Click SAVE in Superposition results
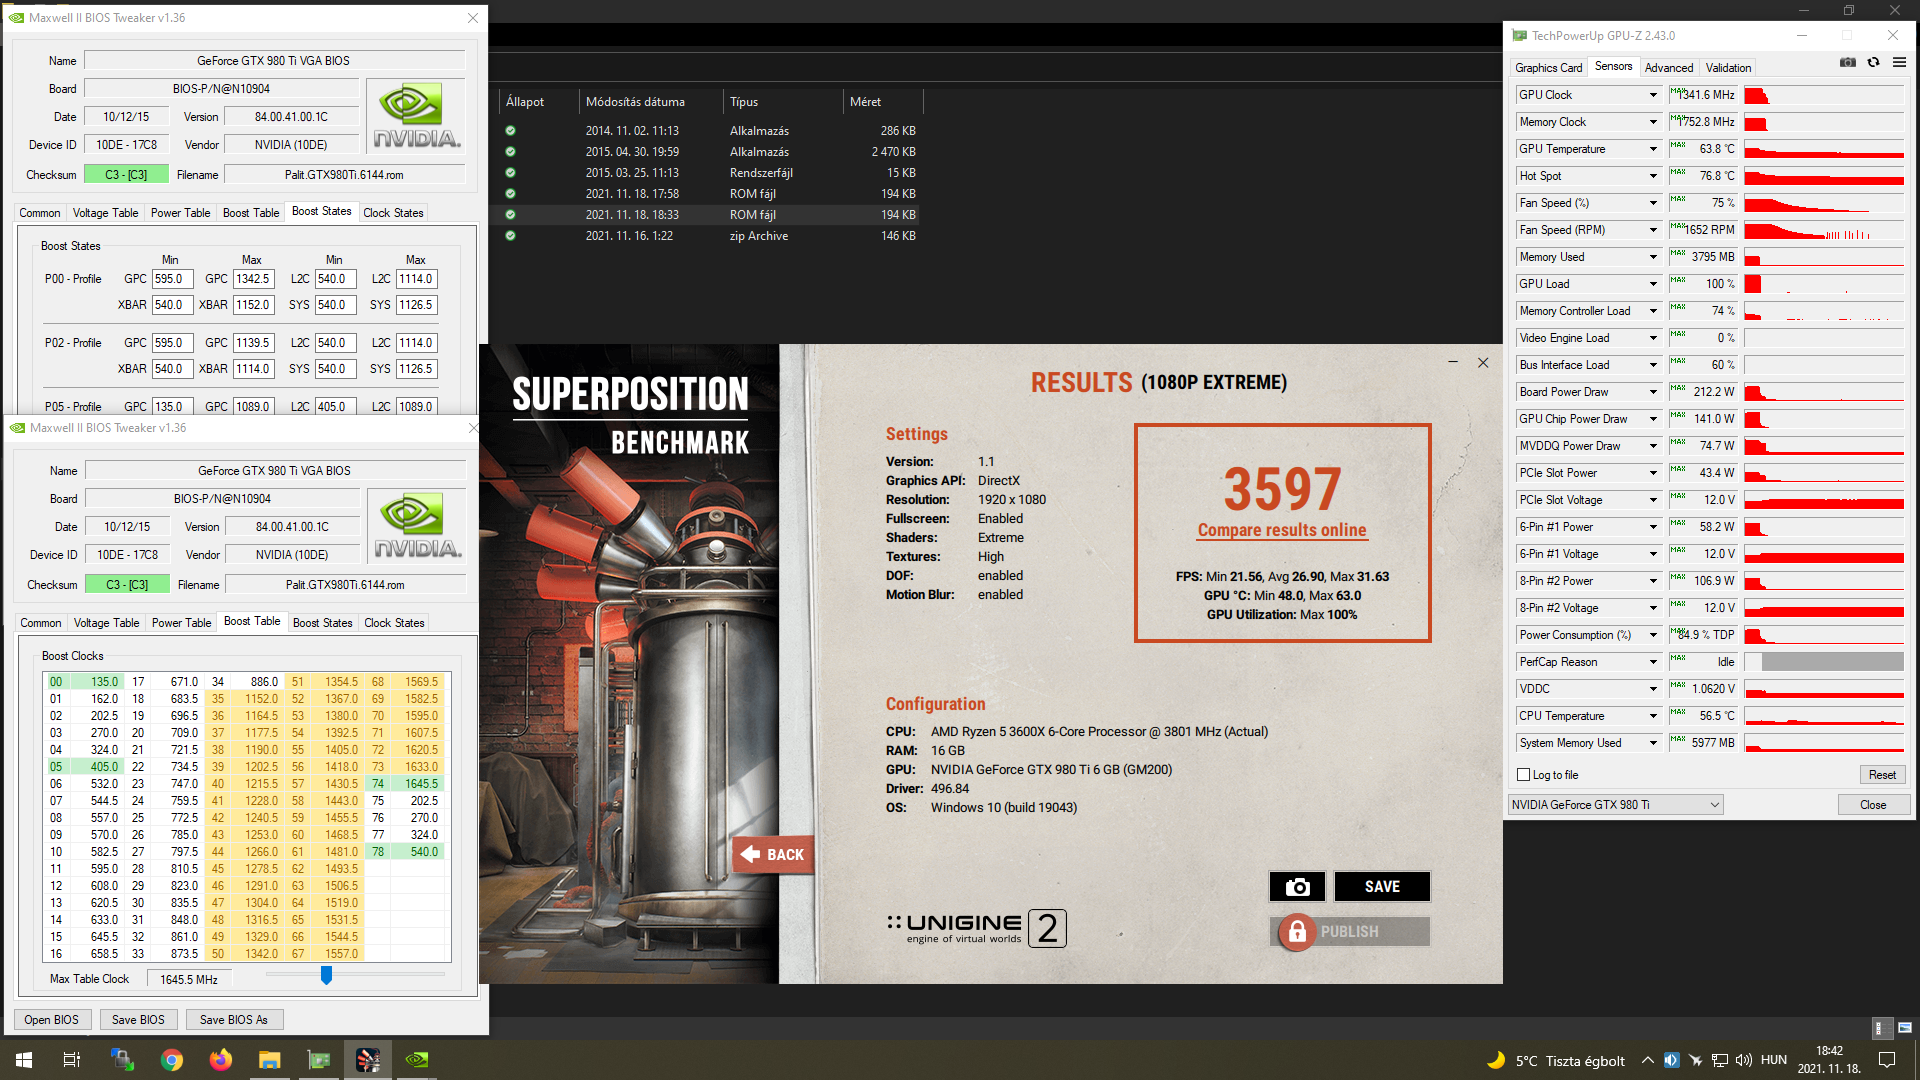The image size is (1920, 1080). pos(1382,887)
